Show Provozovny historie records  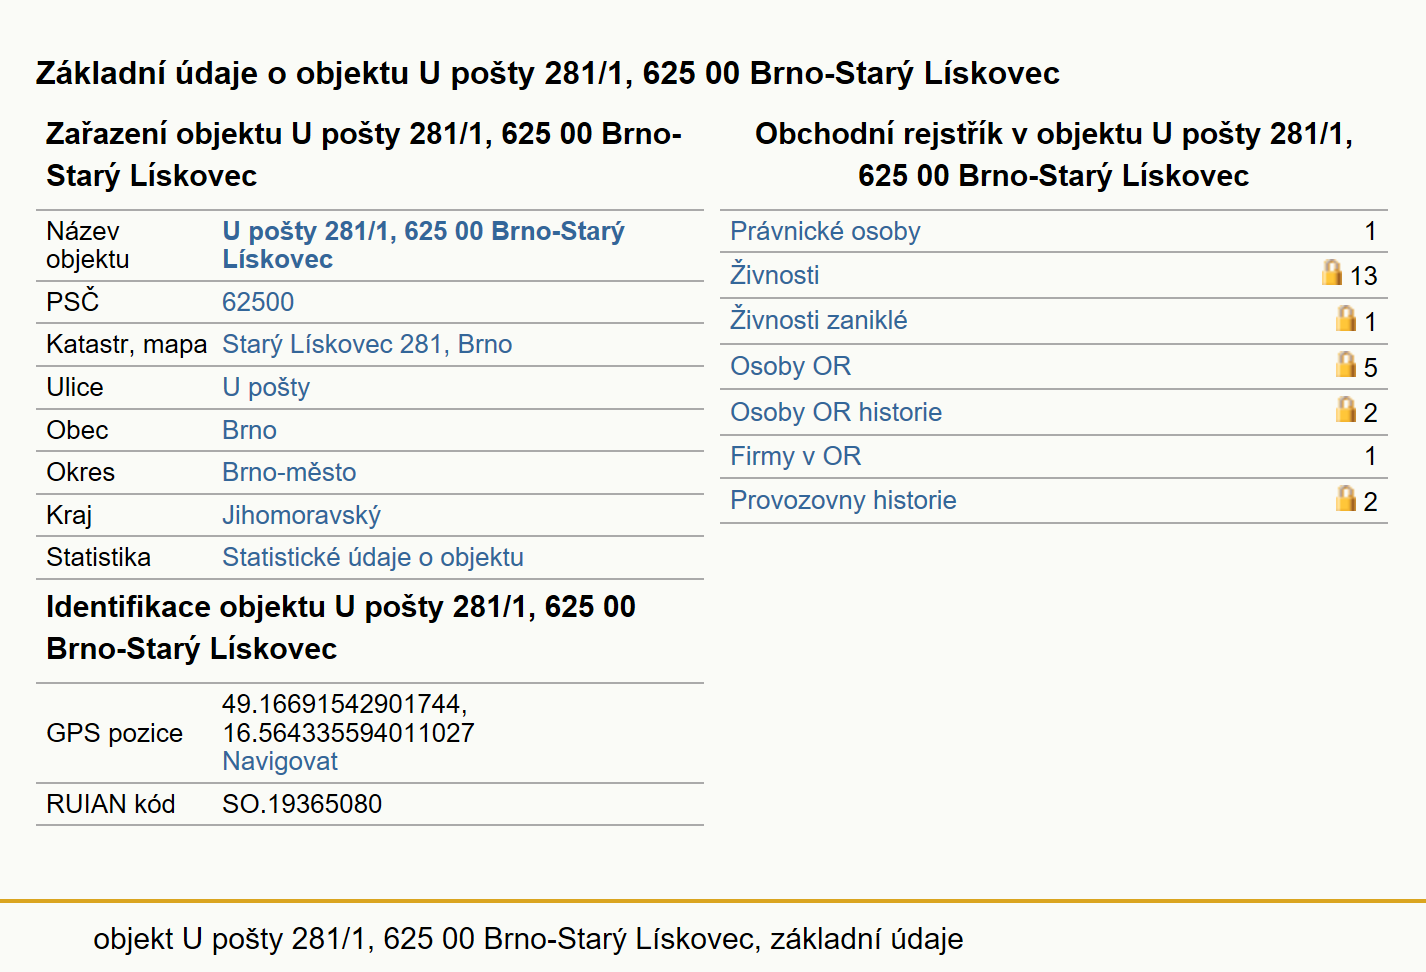point(843,500)
